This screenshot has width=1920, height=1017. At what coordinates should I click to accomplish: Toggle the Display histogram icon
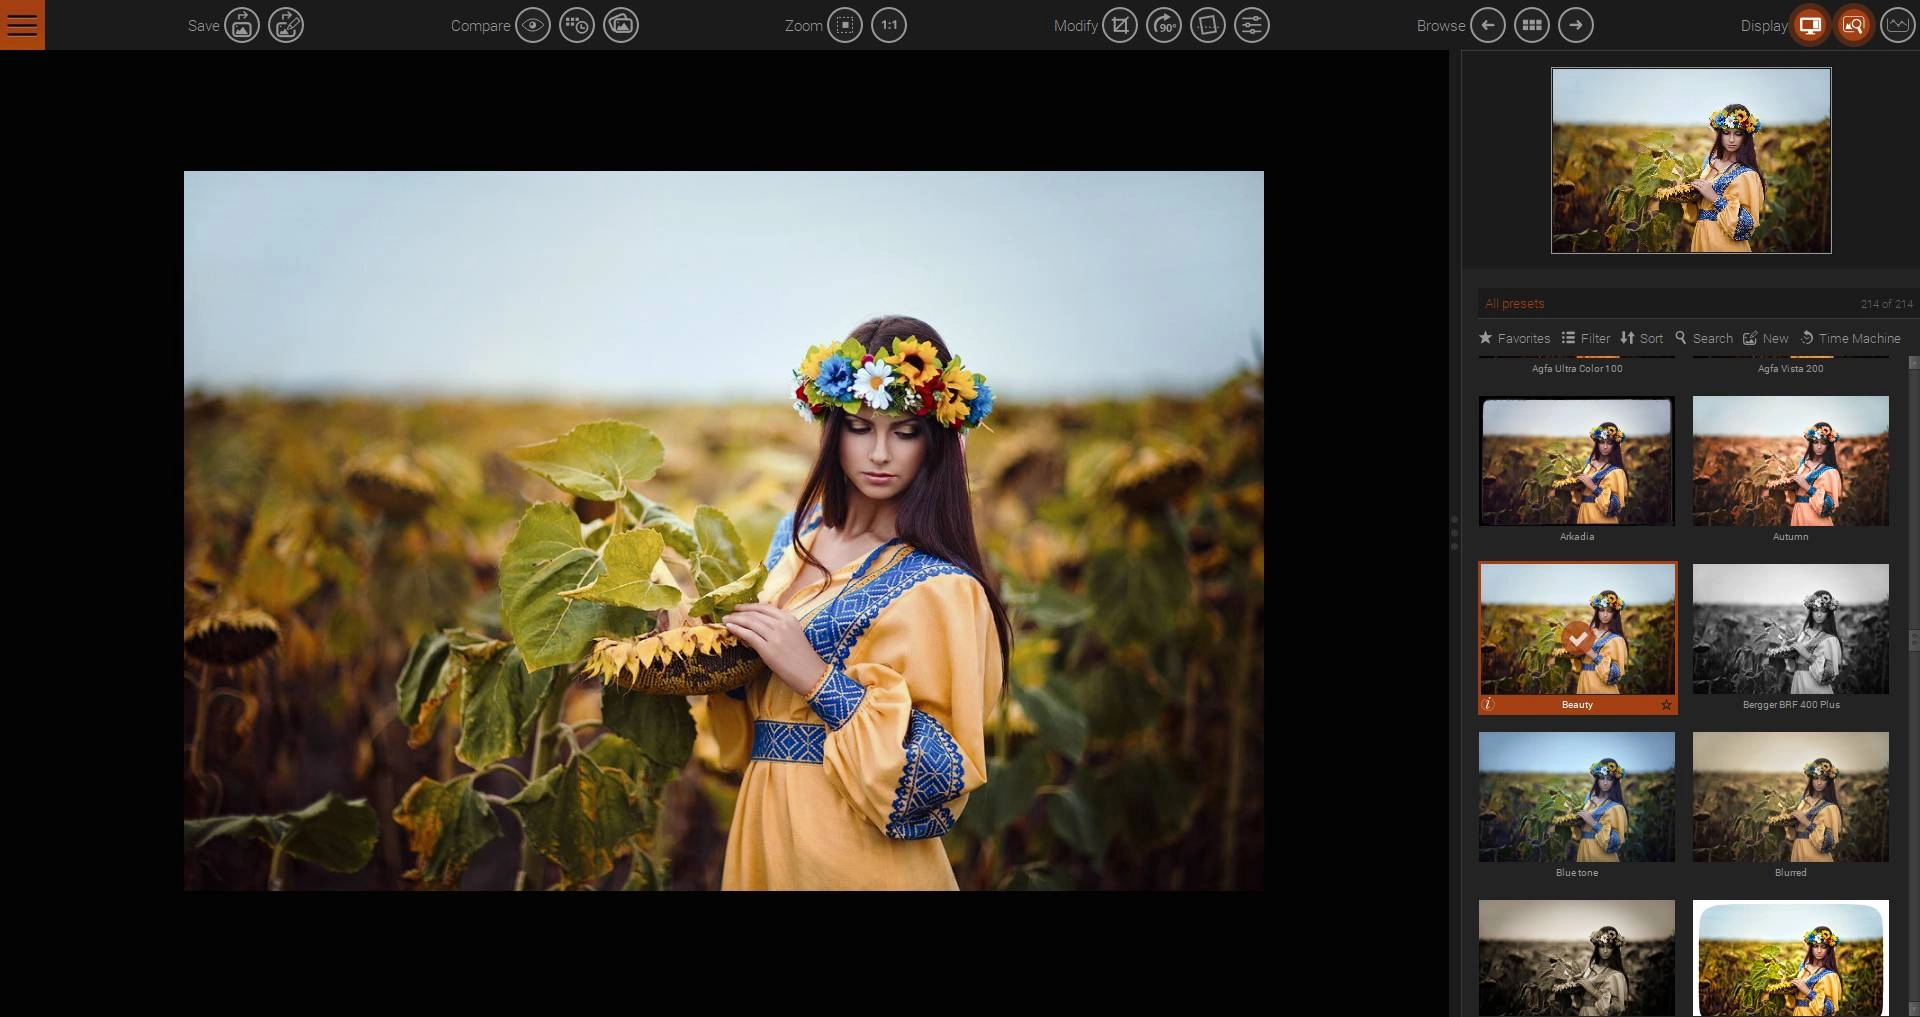click(x=1898, y=25)
